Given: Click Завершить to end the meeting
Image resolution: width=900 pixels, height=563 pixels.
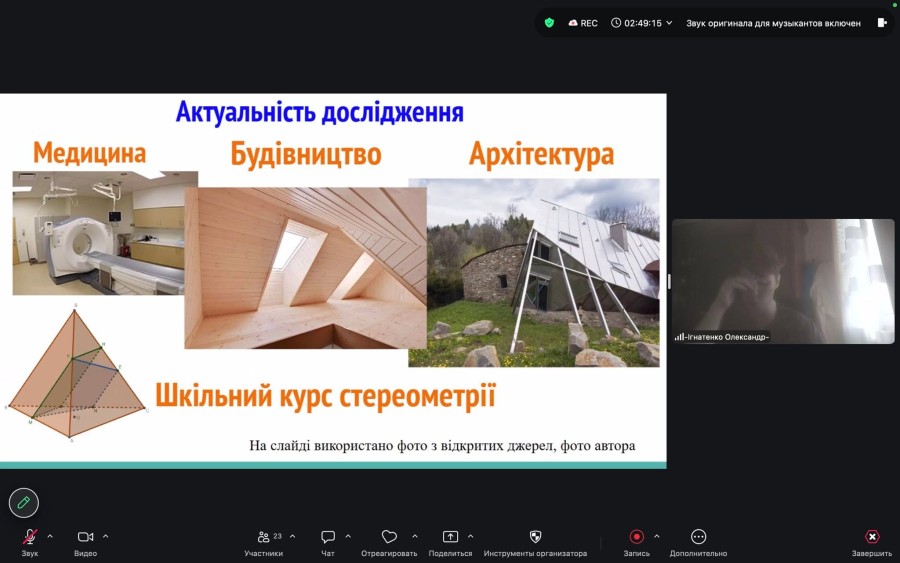Looking at the screenshot, I should [872, 542].
